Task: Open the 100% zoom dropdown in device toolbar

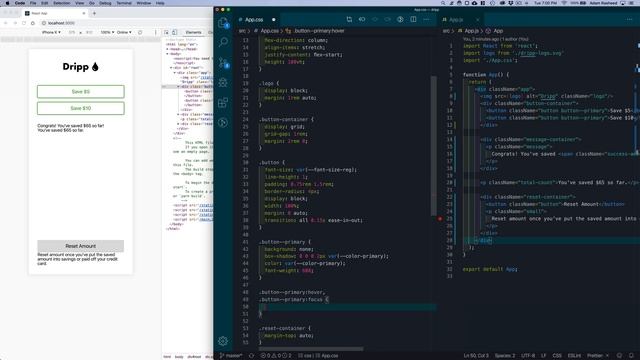Action: 107,32
